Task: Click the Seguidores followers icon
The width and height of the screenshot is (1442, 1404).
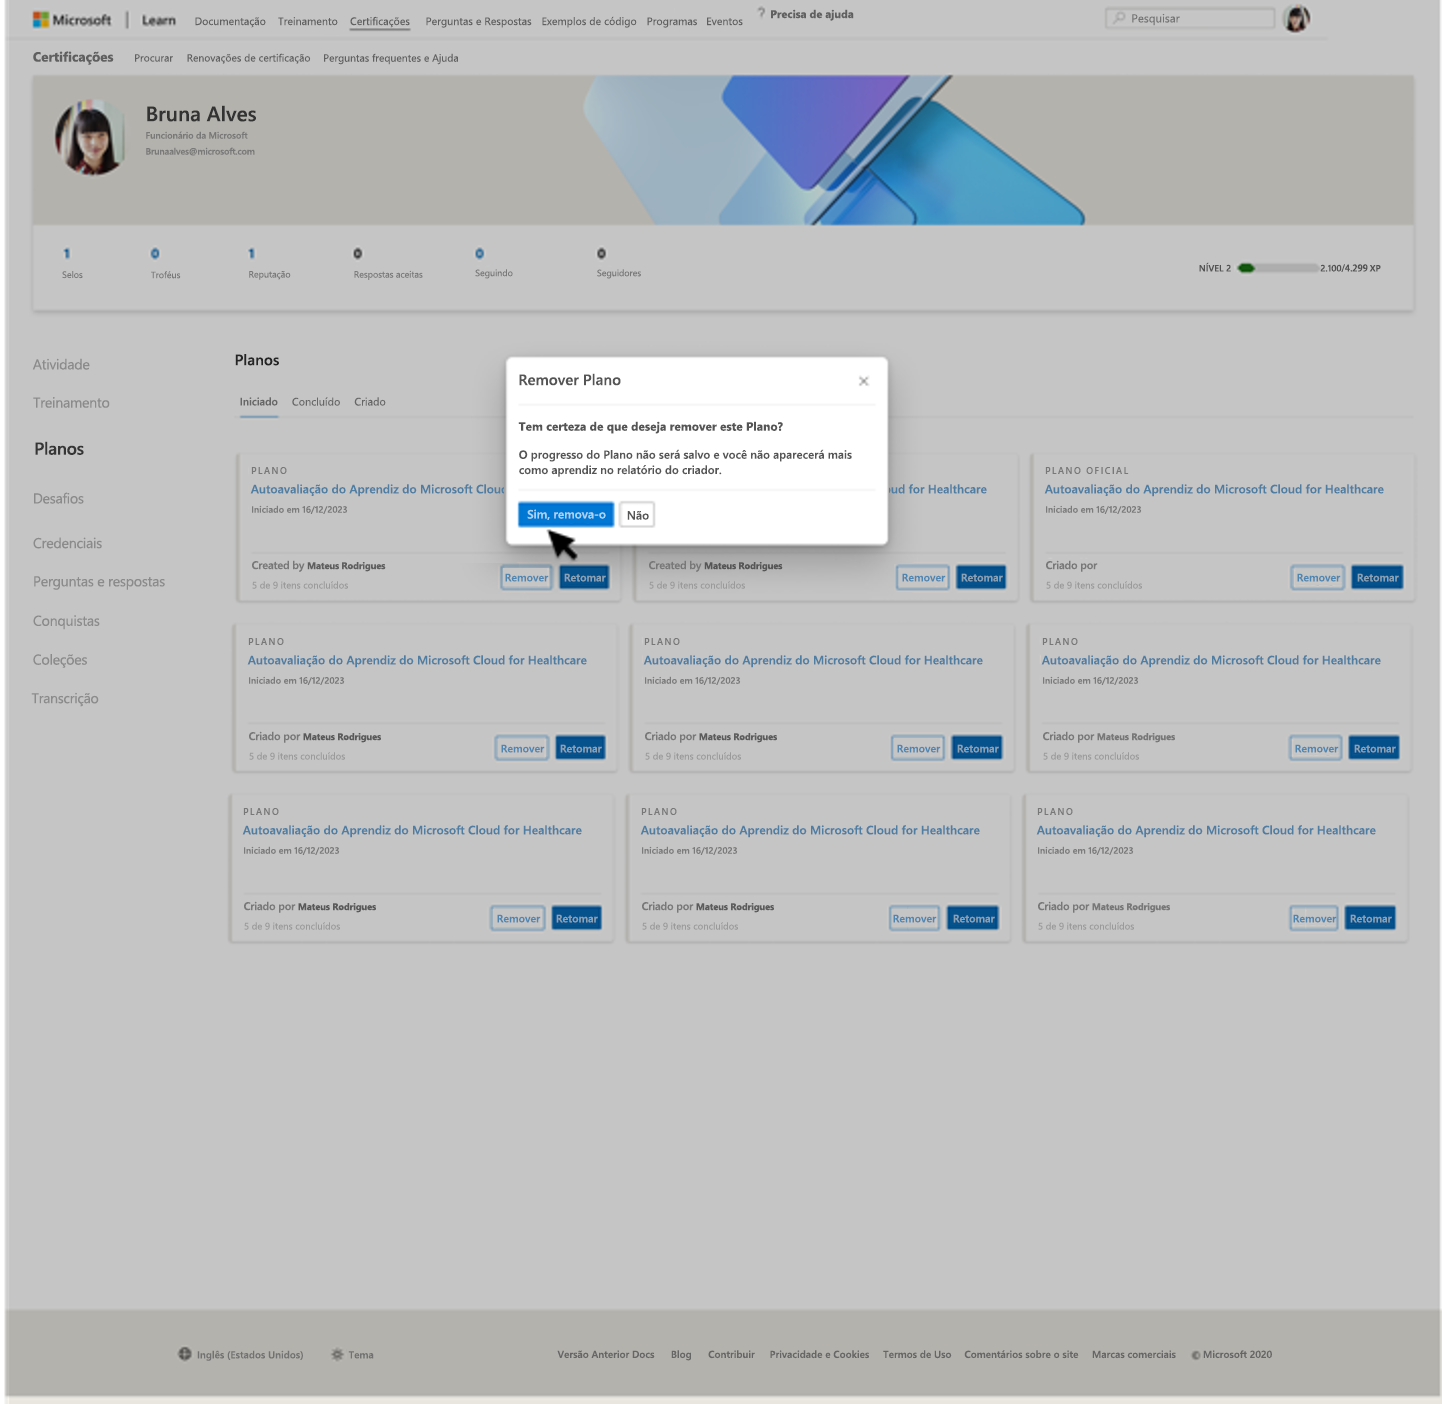Action: coord(601,253)
